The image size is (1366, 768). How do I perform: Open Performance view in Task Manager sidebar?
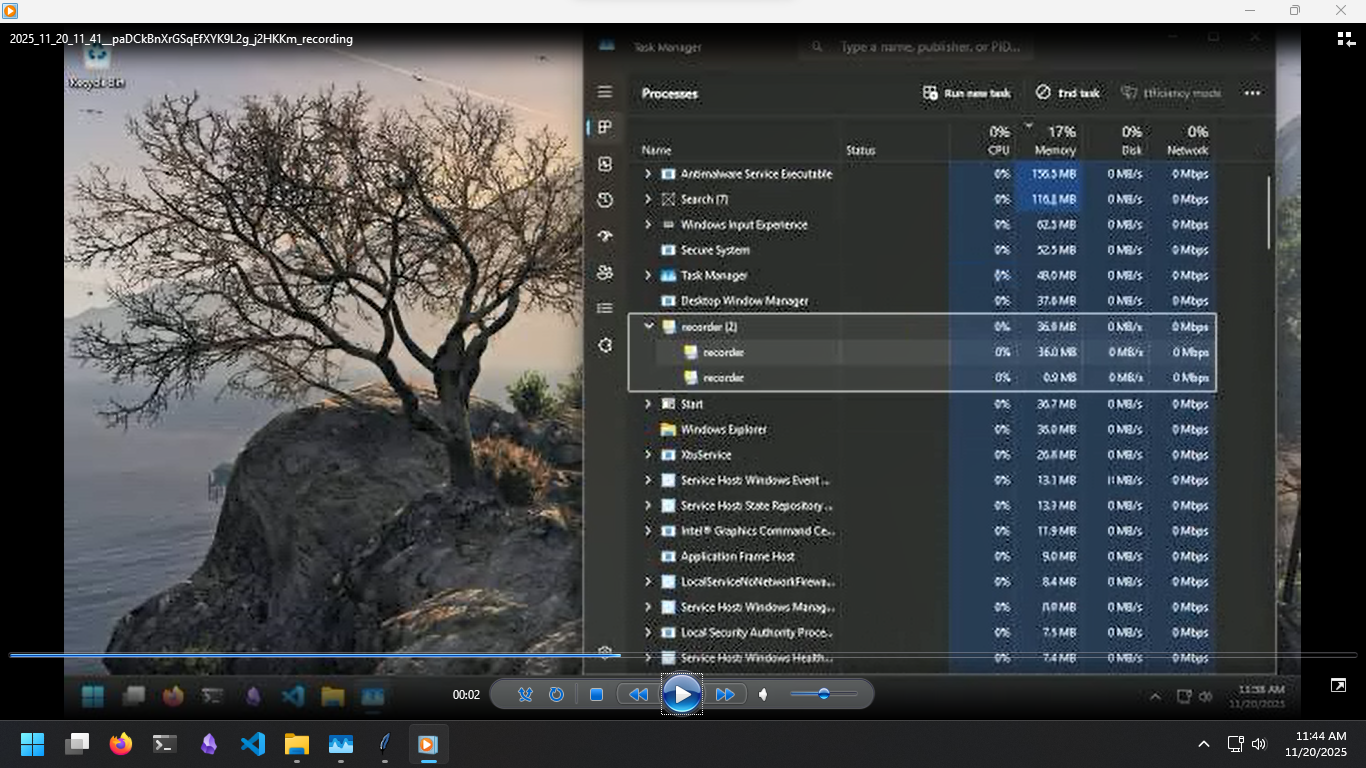pyautogui.click(x=604, y=164)
